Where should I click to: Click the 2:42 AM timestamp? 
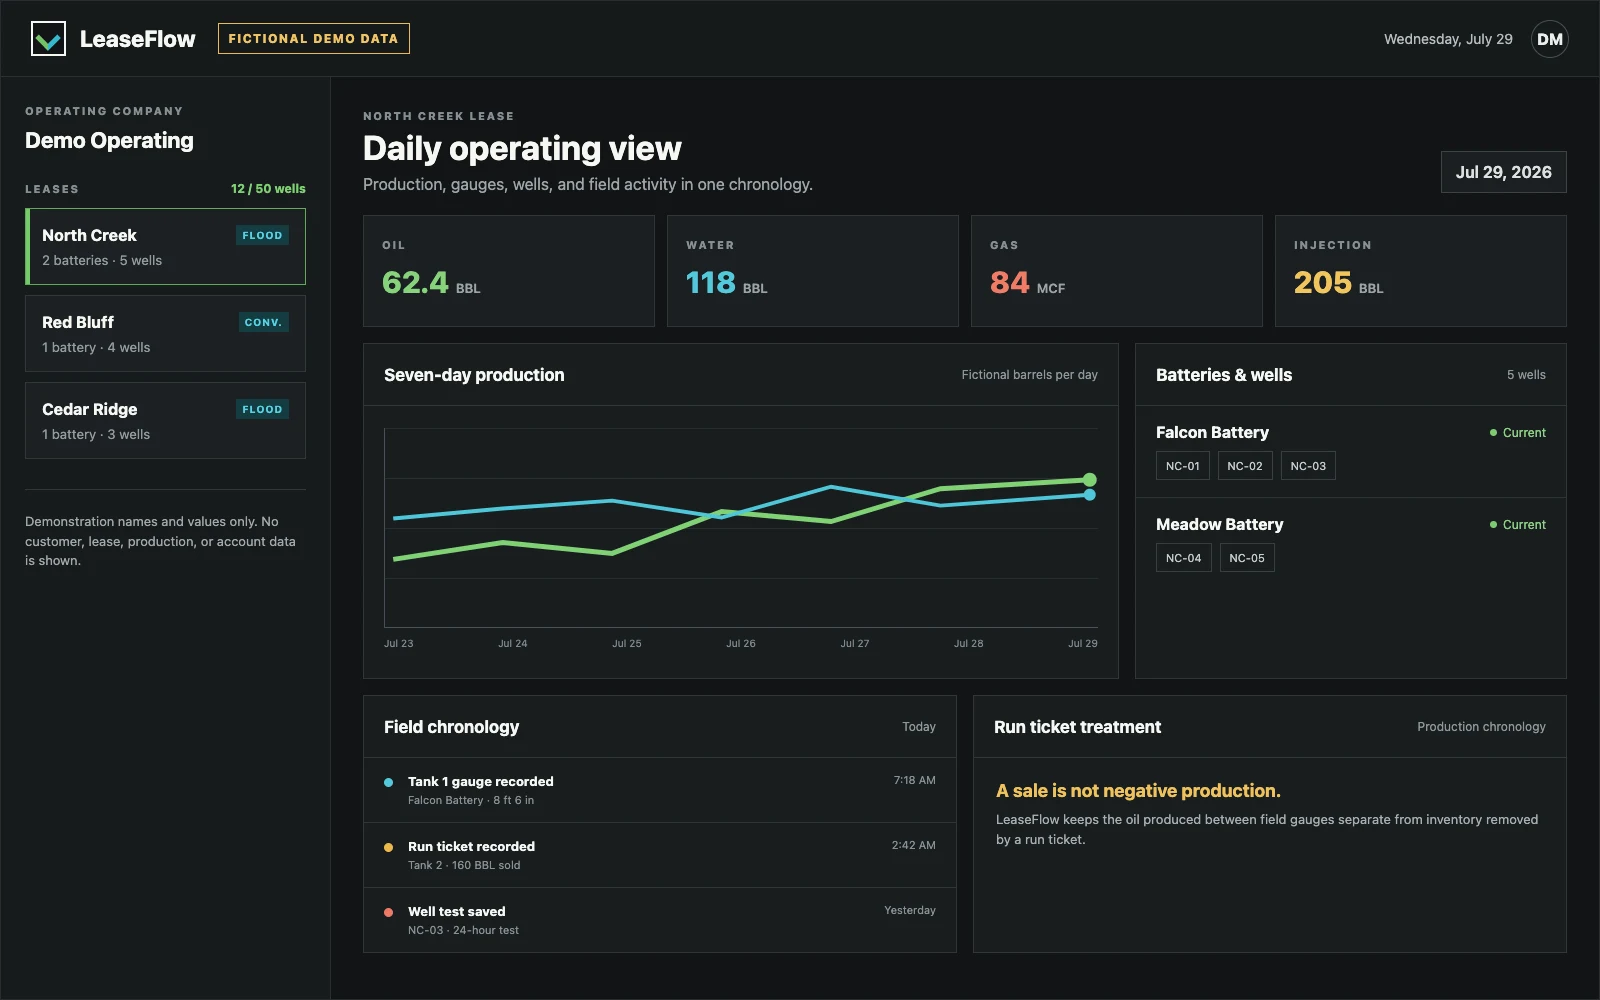pos(914,845)
